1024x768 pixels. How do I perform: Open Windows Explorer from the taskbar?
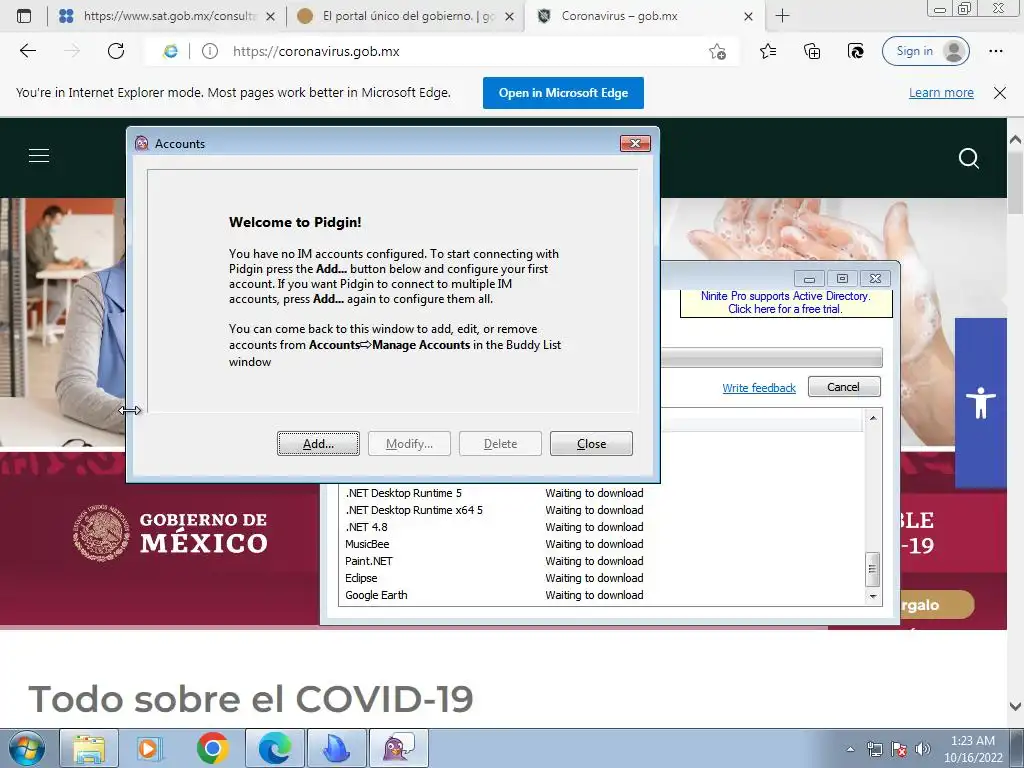coord(89,748)
